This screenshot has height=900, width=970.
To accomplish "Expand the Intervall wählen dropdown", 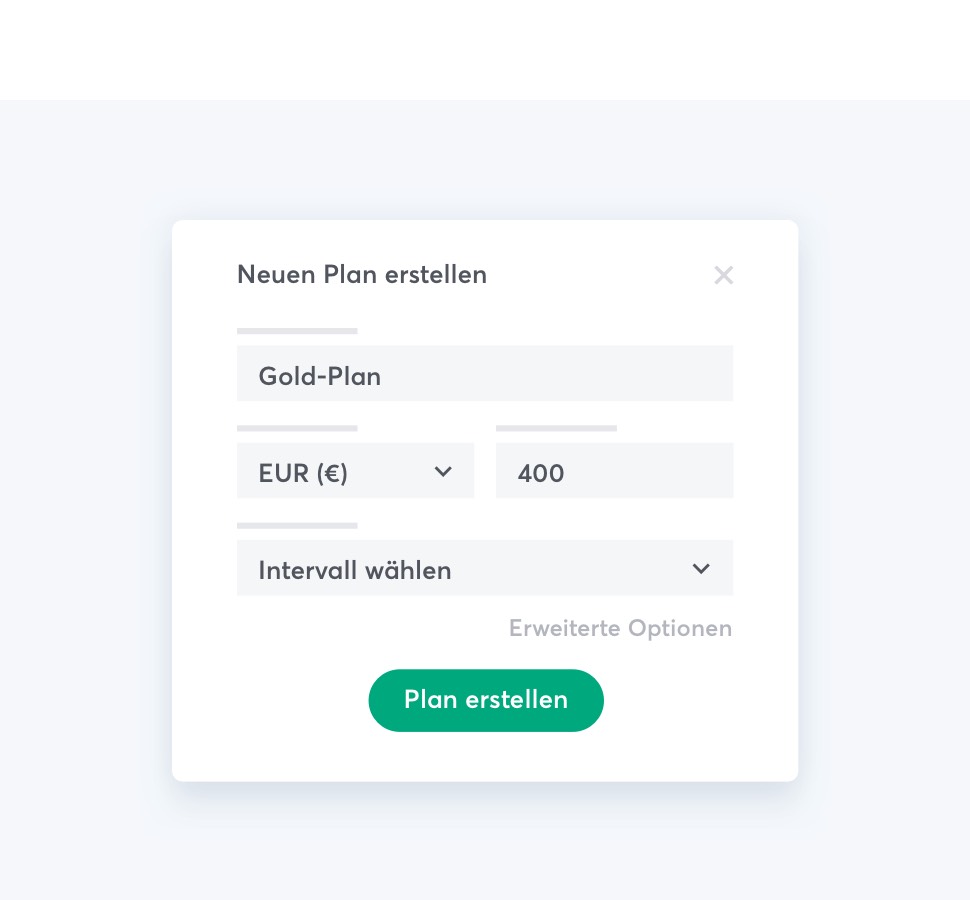I will tap(484, 569).
